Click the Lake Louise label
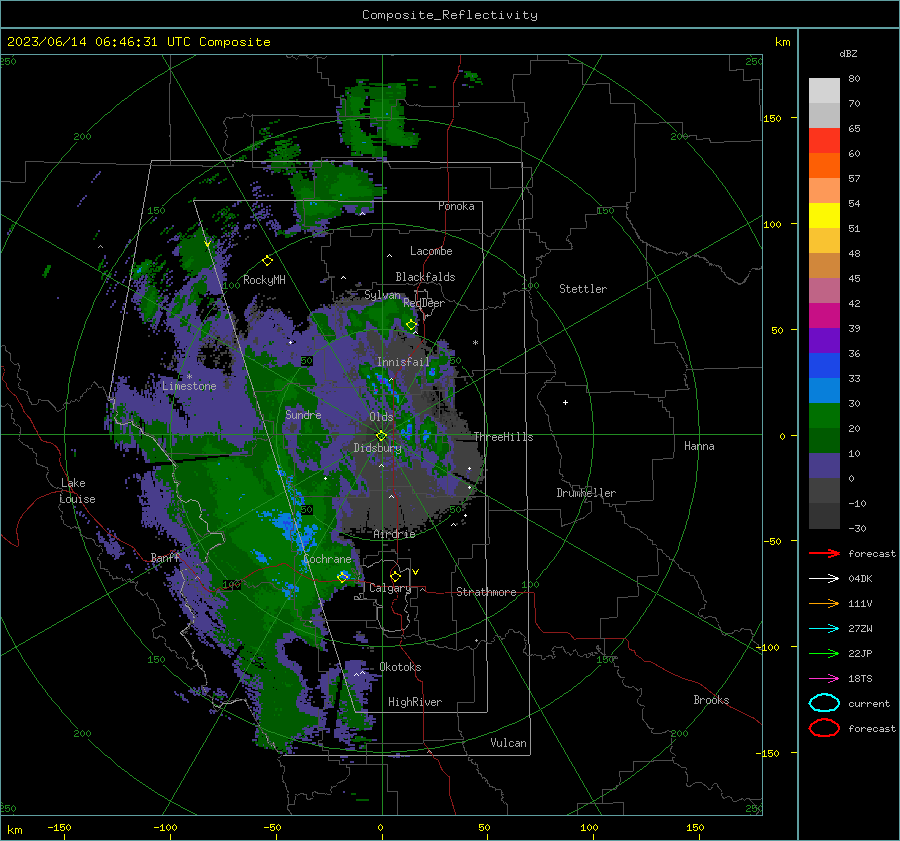 [x=77, y=491]
